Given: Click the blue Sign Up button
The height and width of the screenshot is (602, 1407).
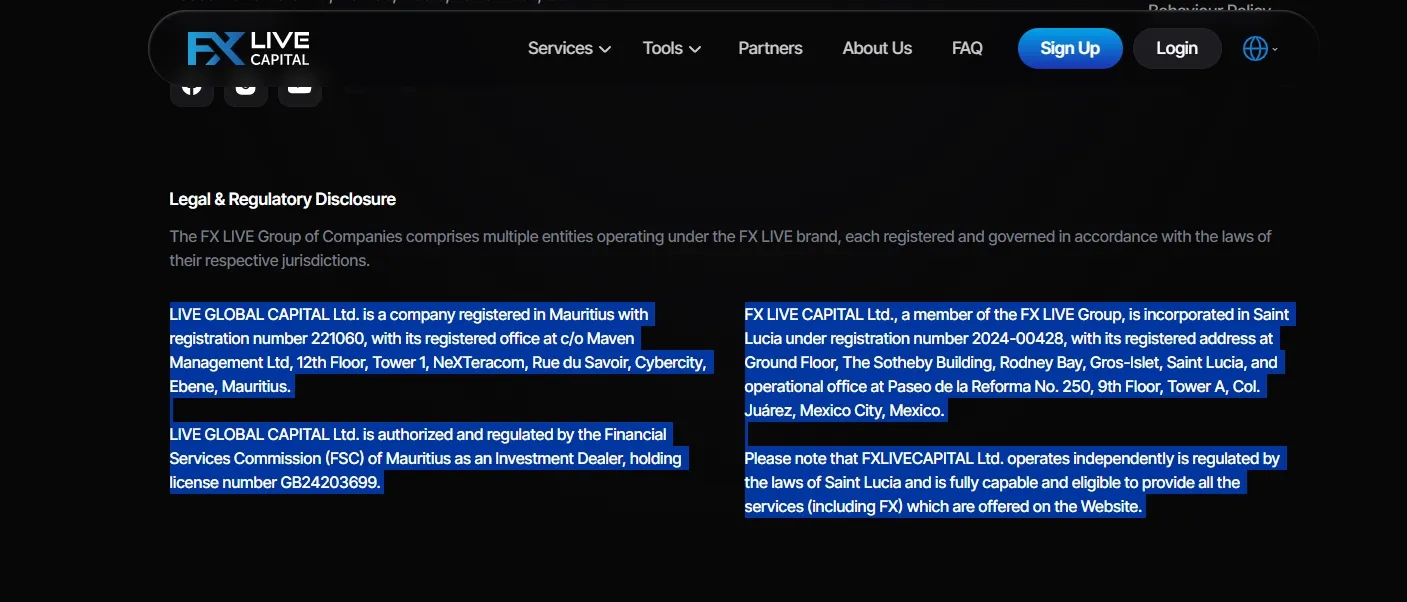Looking at the screenshot, I should [1070, 48].
